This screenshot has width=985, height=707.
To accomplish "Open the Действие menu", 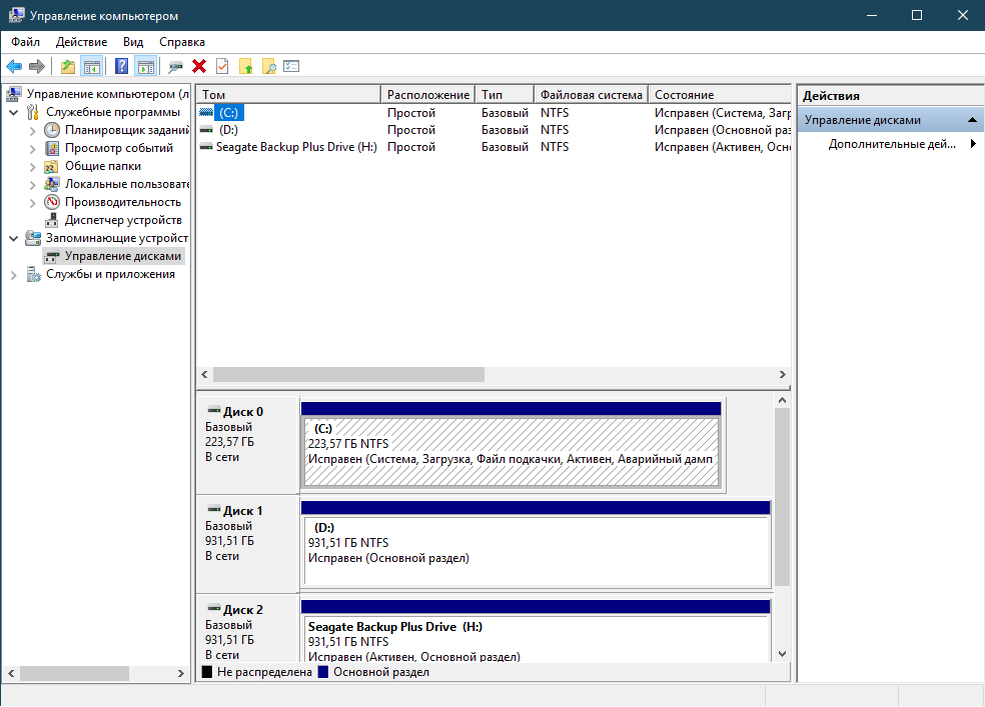I will (81, 41).
